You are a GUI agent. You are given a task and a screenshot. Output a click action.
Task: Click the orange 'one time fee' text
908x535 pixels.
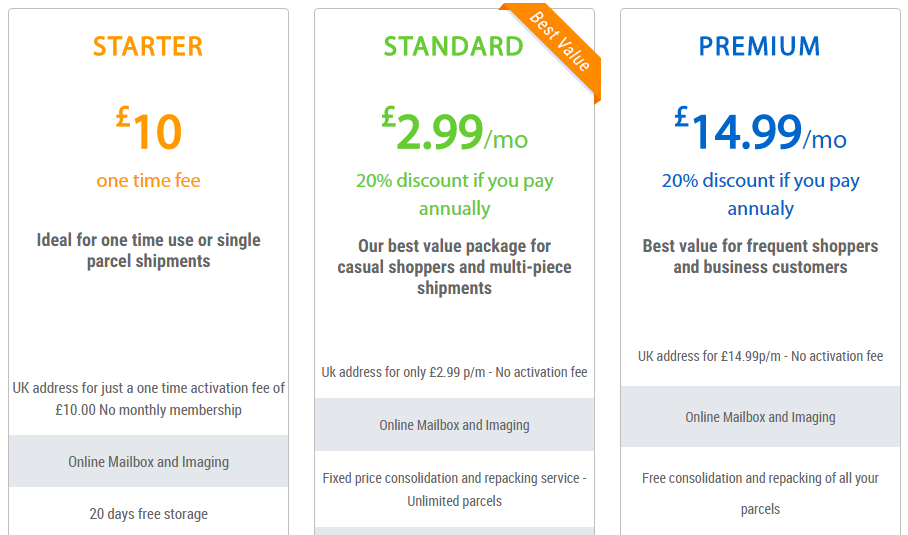click(x=148, y=181)
